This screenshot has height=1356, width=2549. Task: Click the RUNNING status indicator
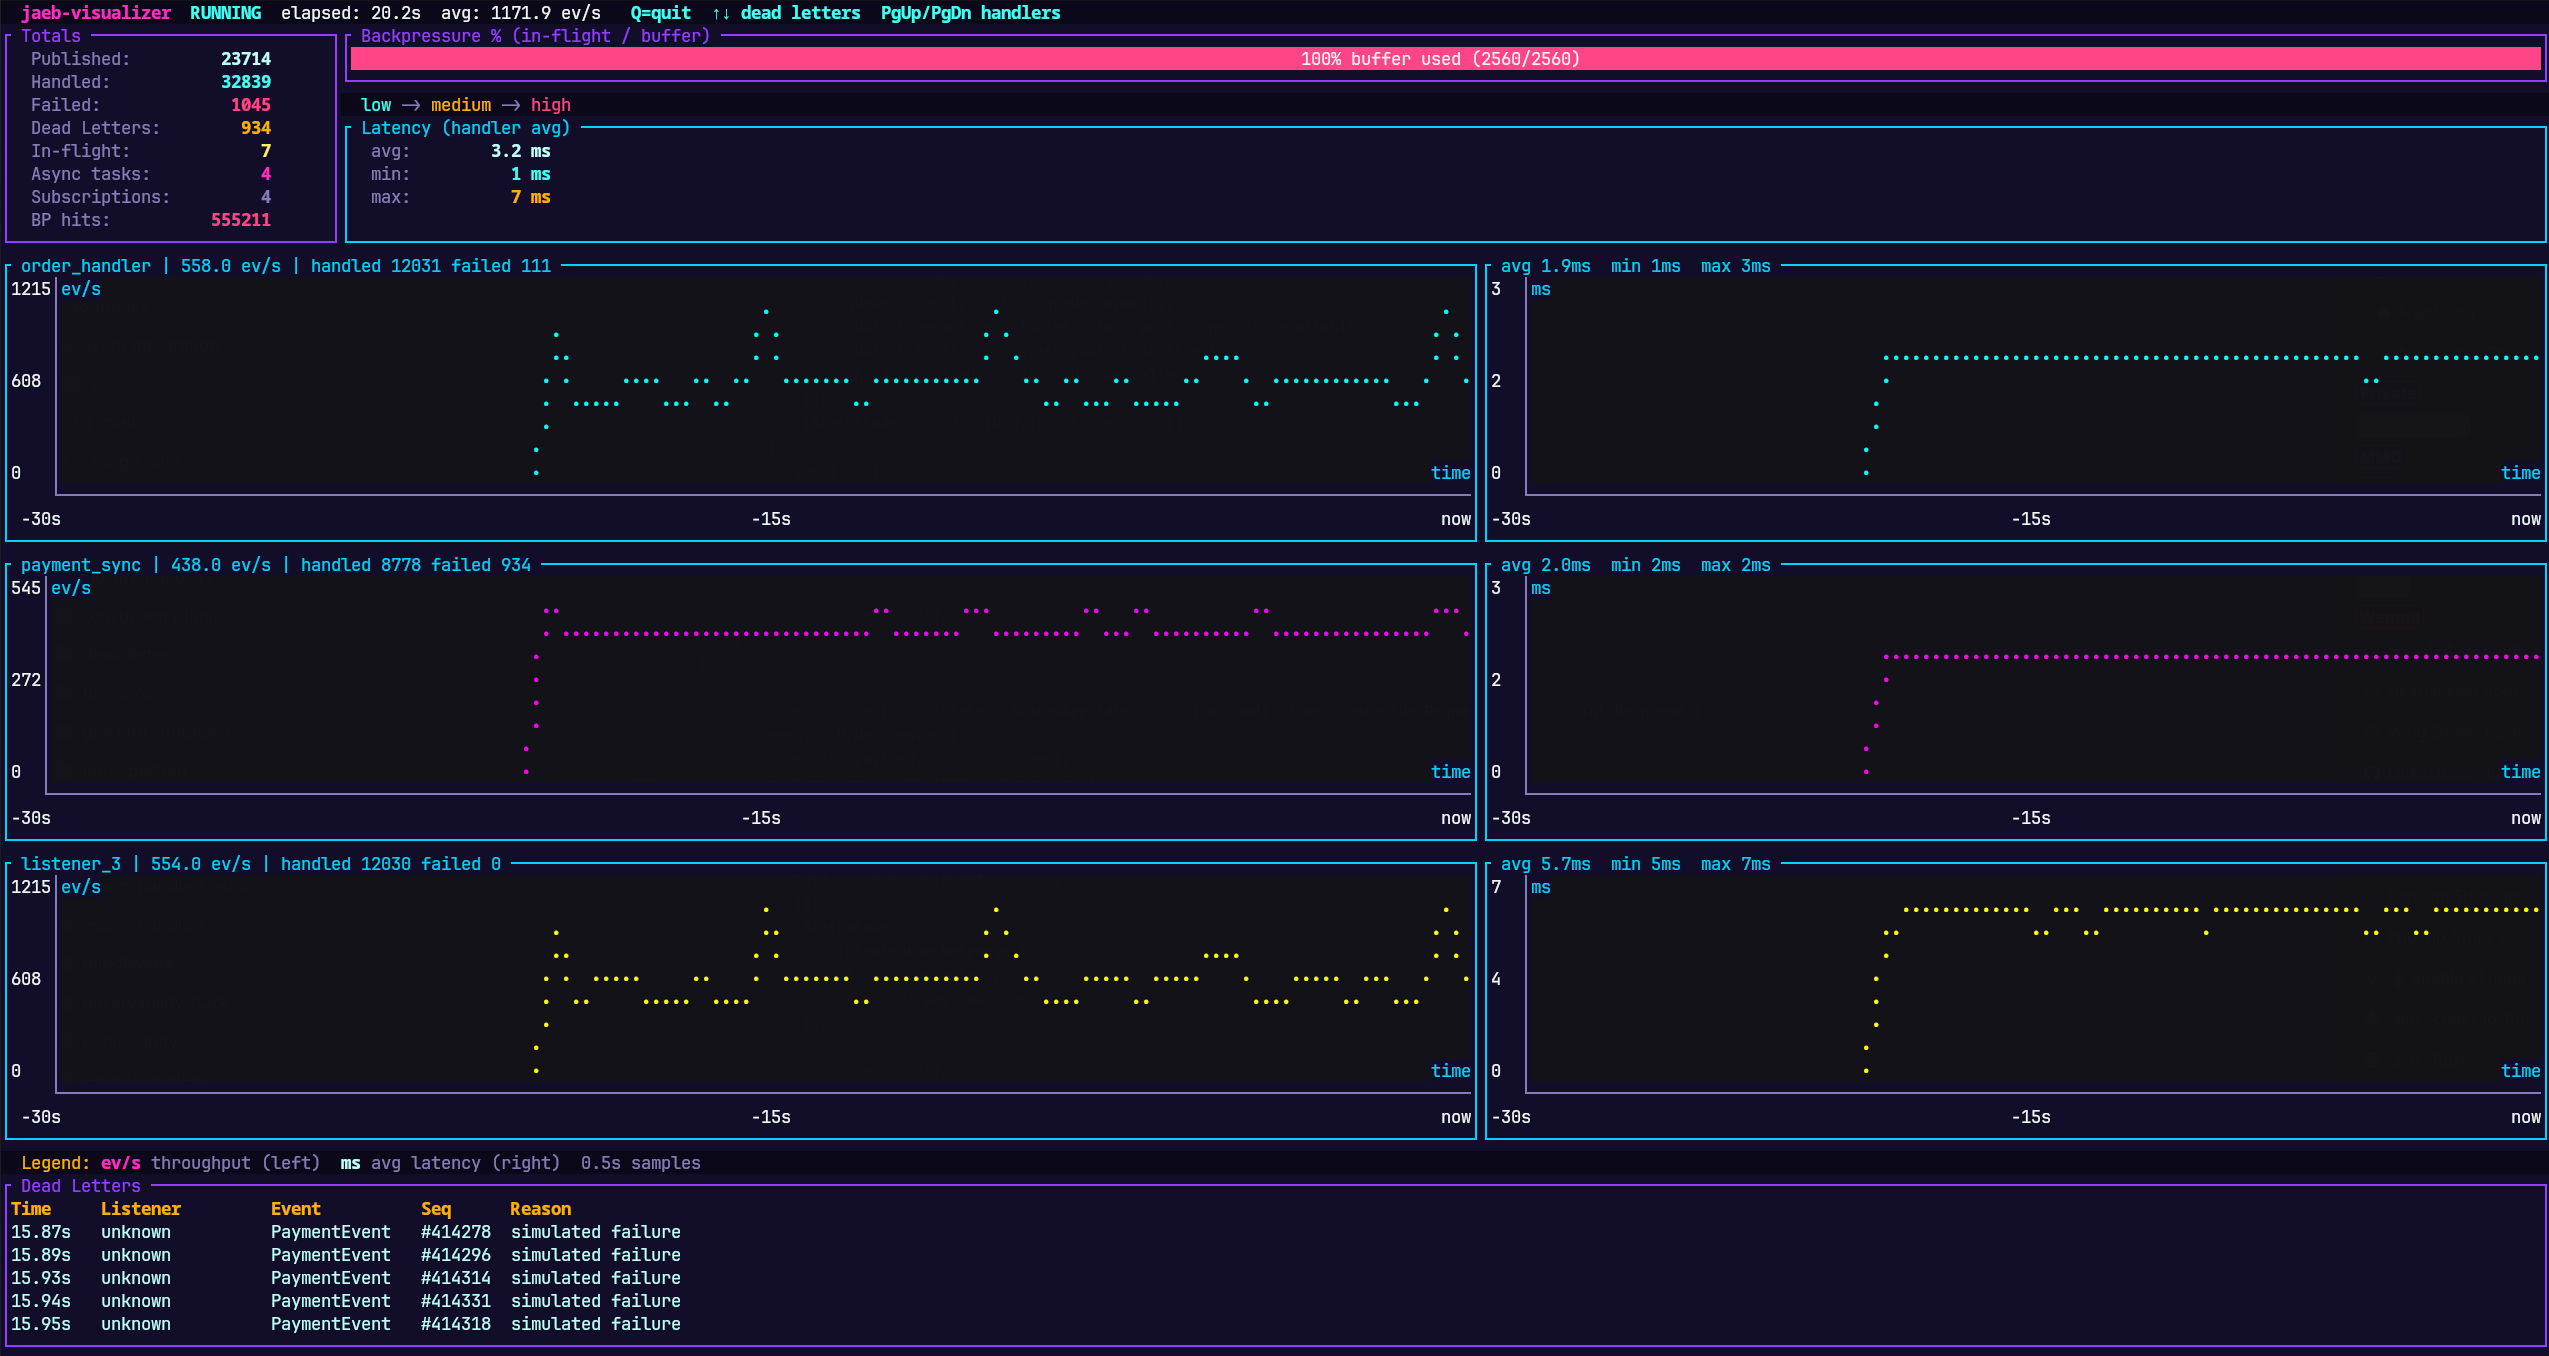[225, 13]
